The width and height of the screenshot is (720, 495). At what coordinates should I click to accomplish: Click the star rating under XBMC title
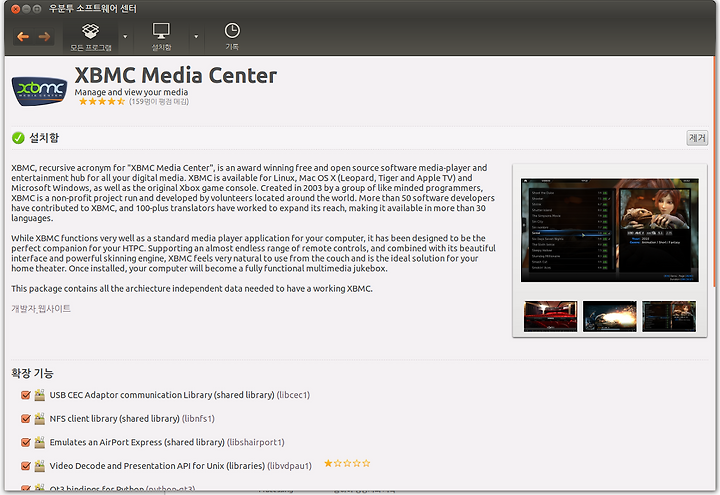(x=101, y=101)
